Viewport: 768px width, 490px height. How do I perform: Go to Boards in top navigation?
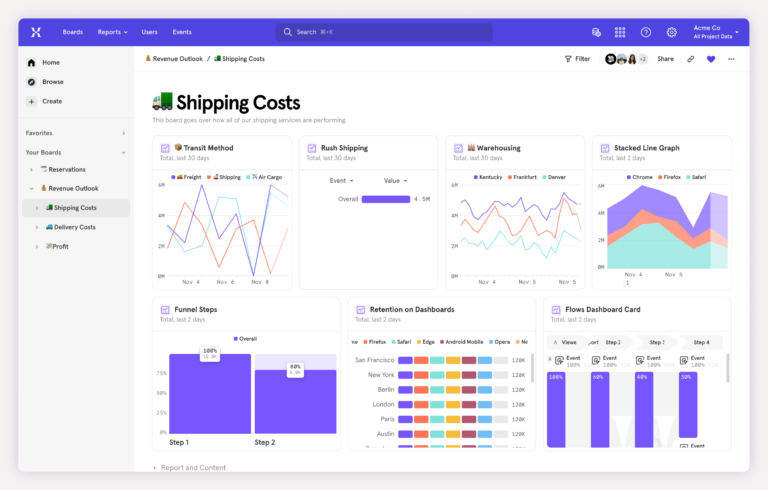point(73,32)
